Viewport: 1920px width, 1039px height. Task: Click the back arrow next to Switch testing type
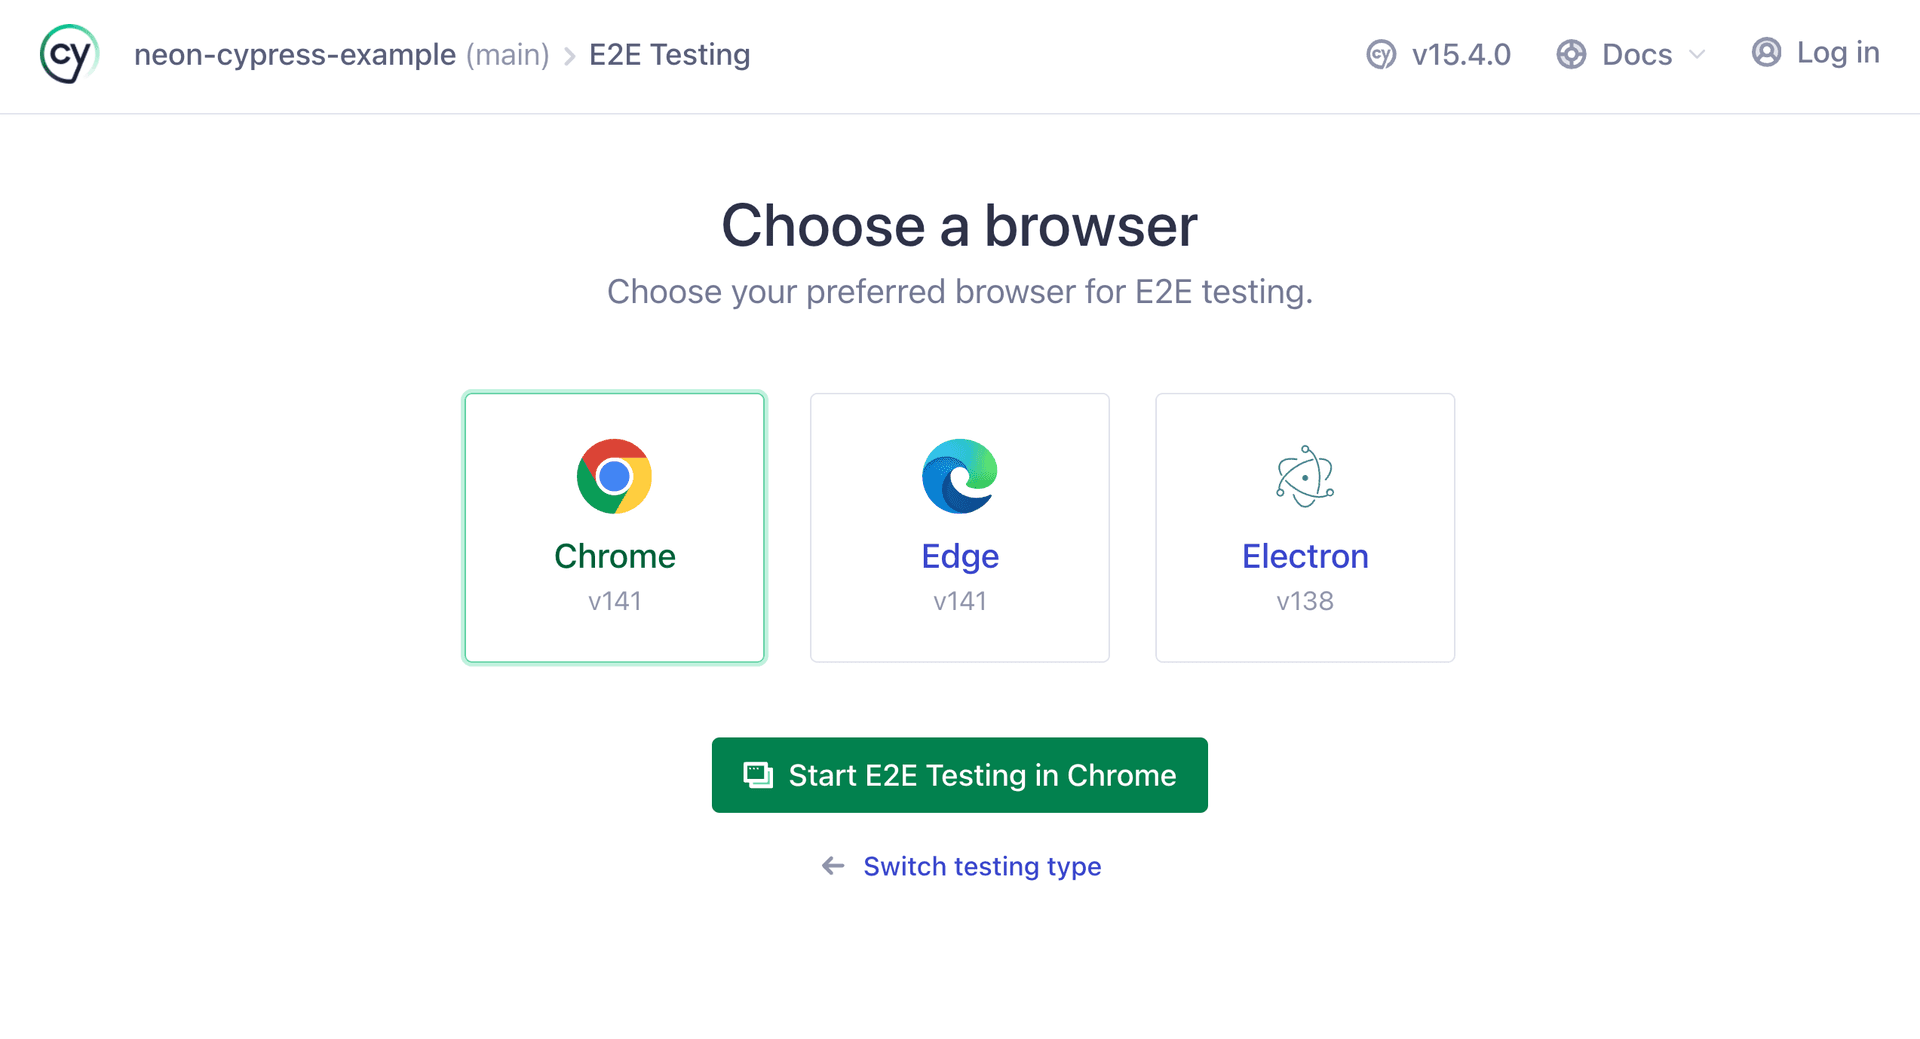click(833, 866)
